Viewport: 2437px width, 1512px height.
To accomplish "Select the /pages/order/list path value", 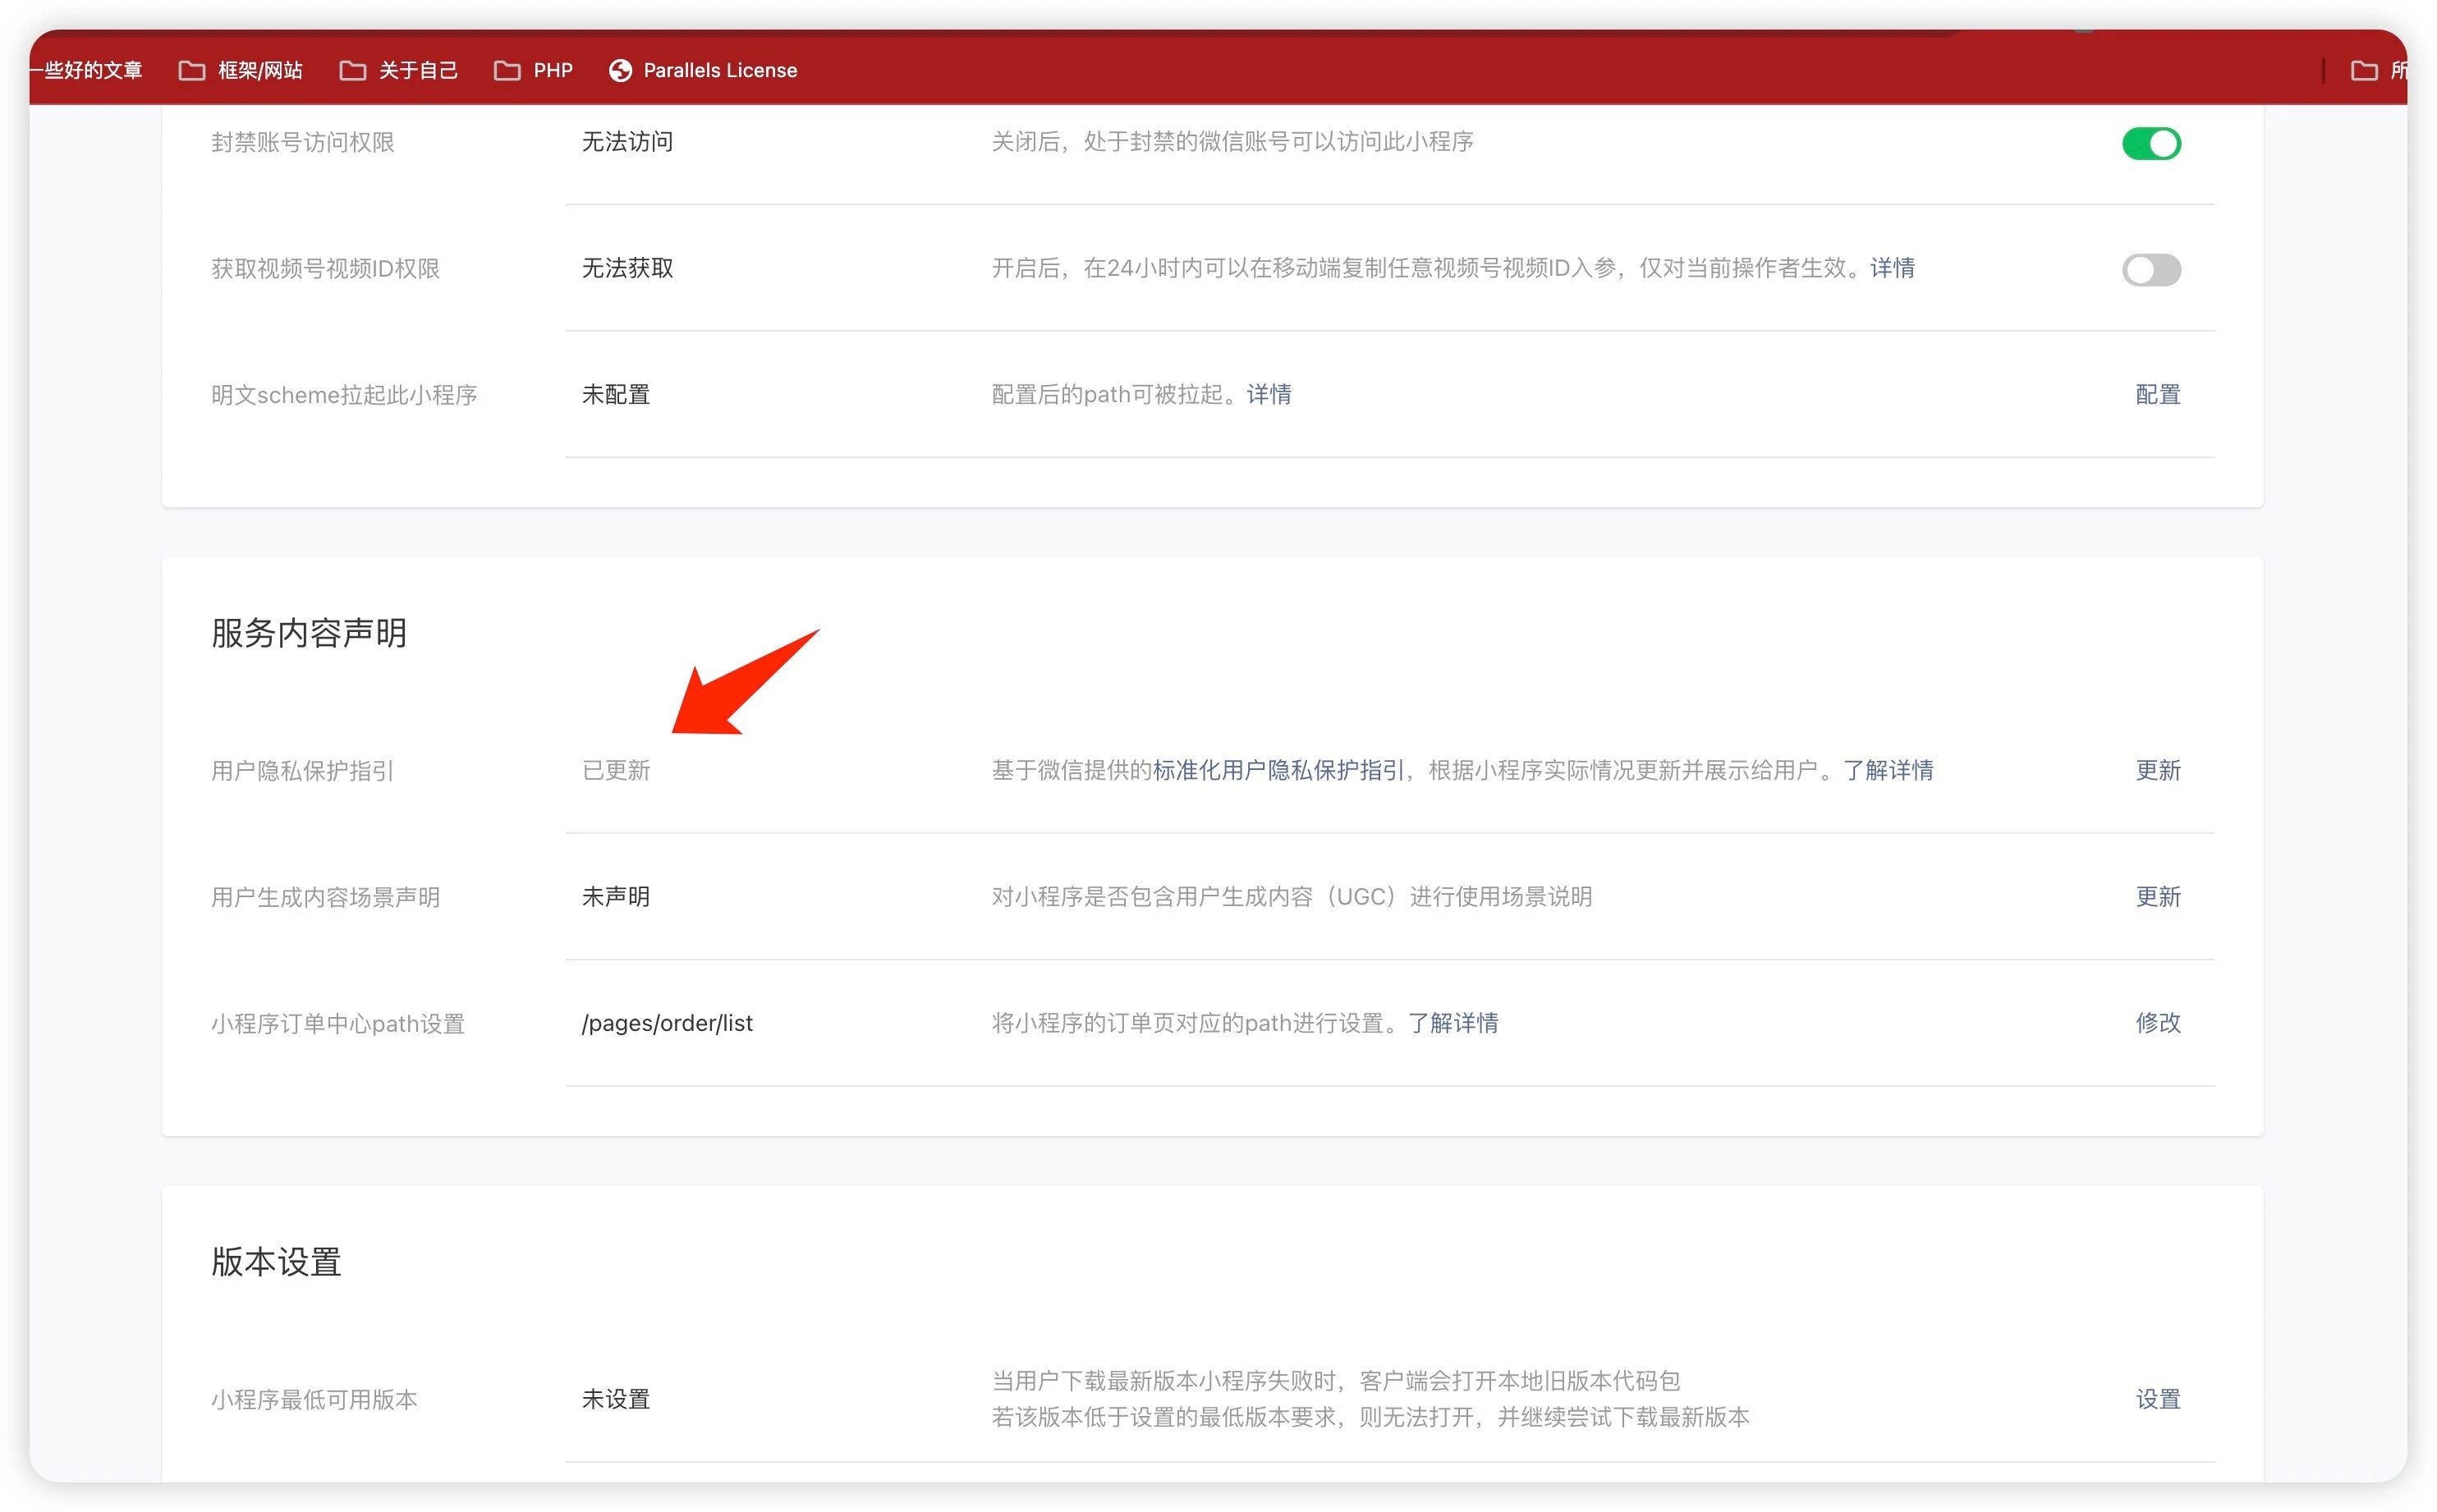I will click(x=667, y=1022).
